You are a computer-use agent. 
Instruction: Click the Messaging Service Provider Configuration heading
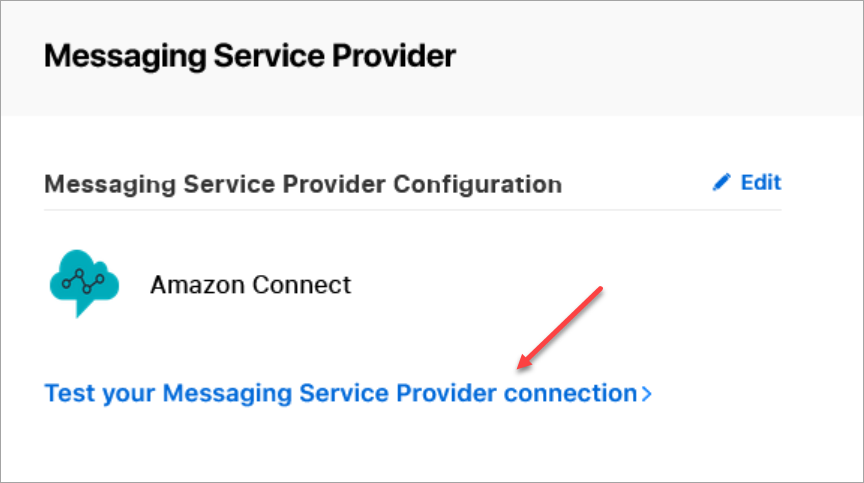(x=302, y=184)
